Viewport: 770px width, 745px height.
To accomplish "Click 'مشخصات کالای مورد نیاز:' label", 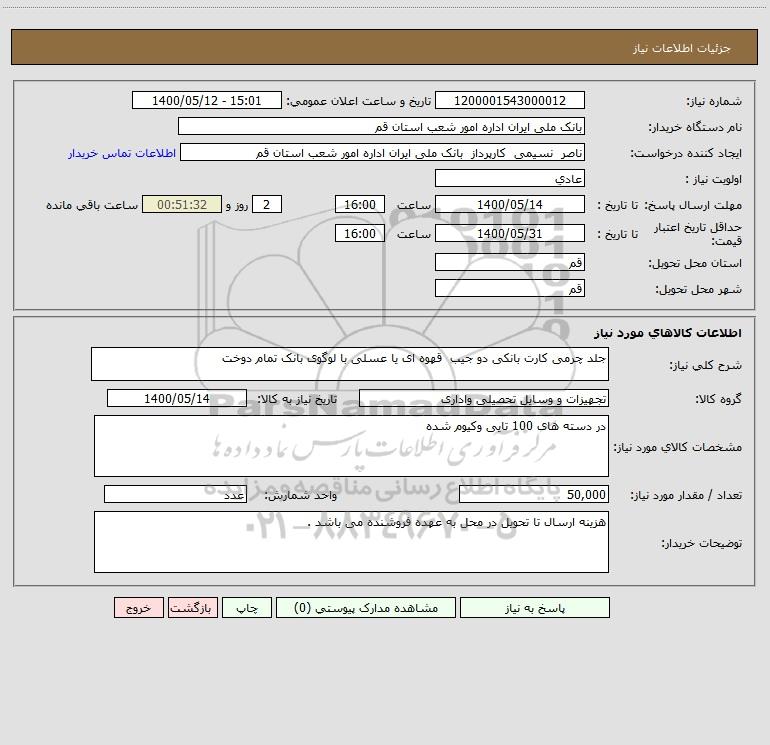I will coord(678,447).
